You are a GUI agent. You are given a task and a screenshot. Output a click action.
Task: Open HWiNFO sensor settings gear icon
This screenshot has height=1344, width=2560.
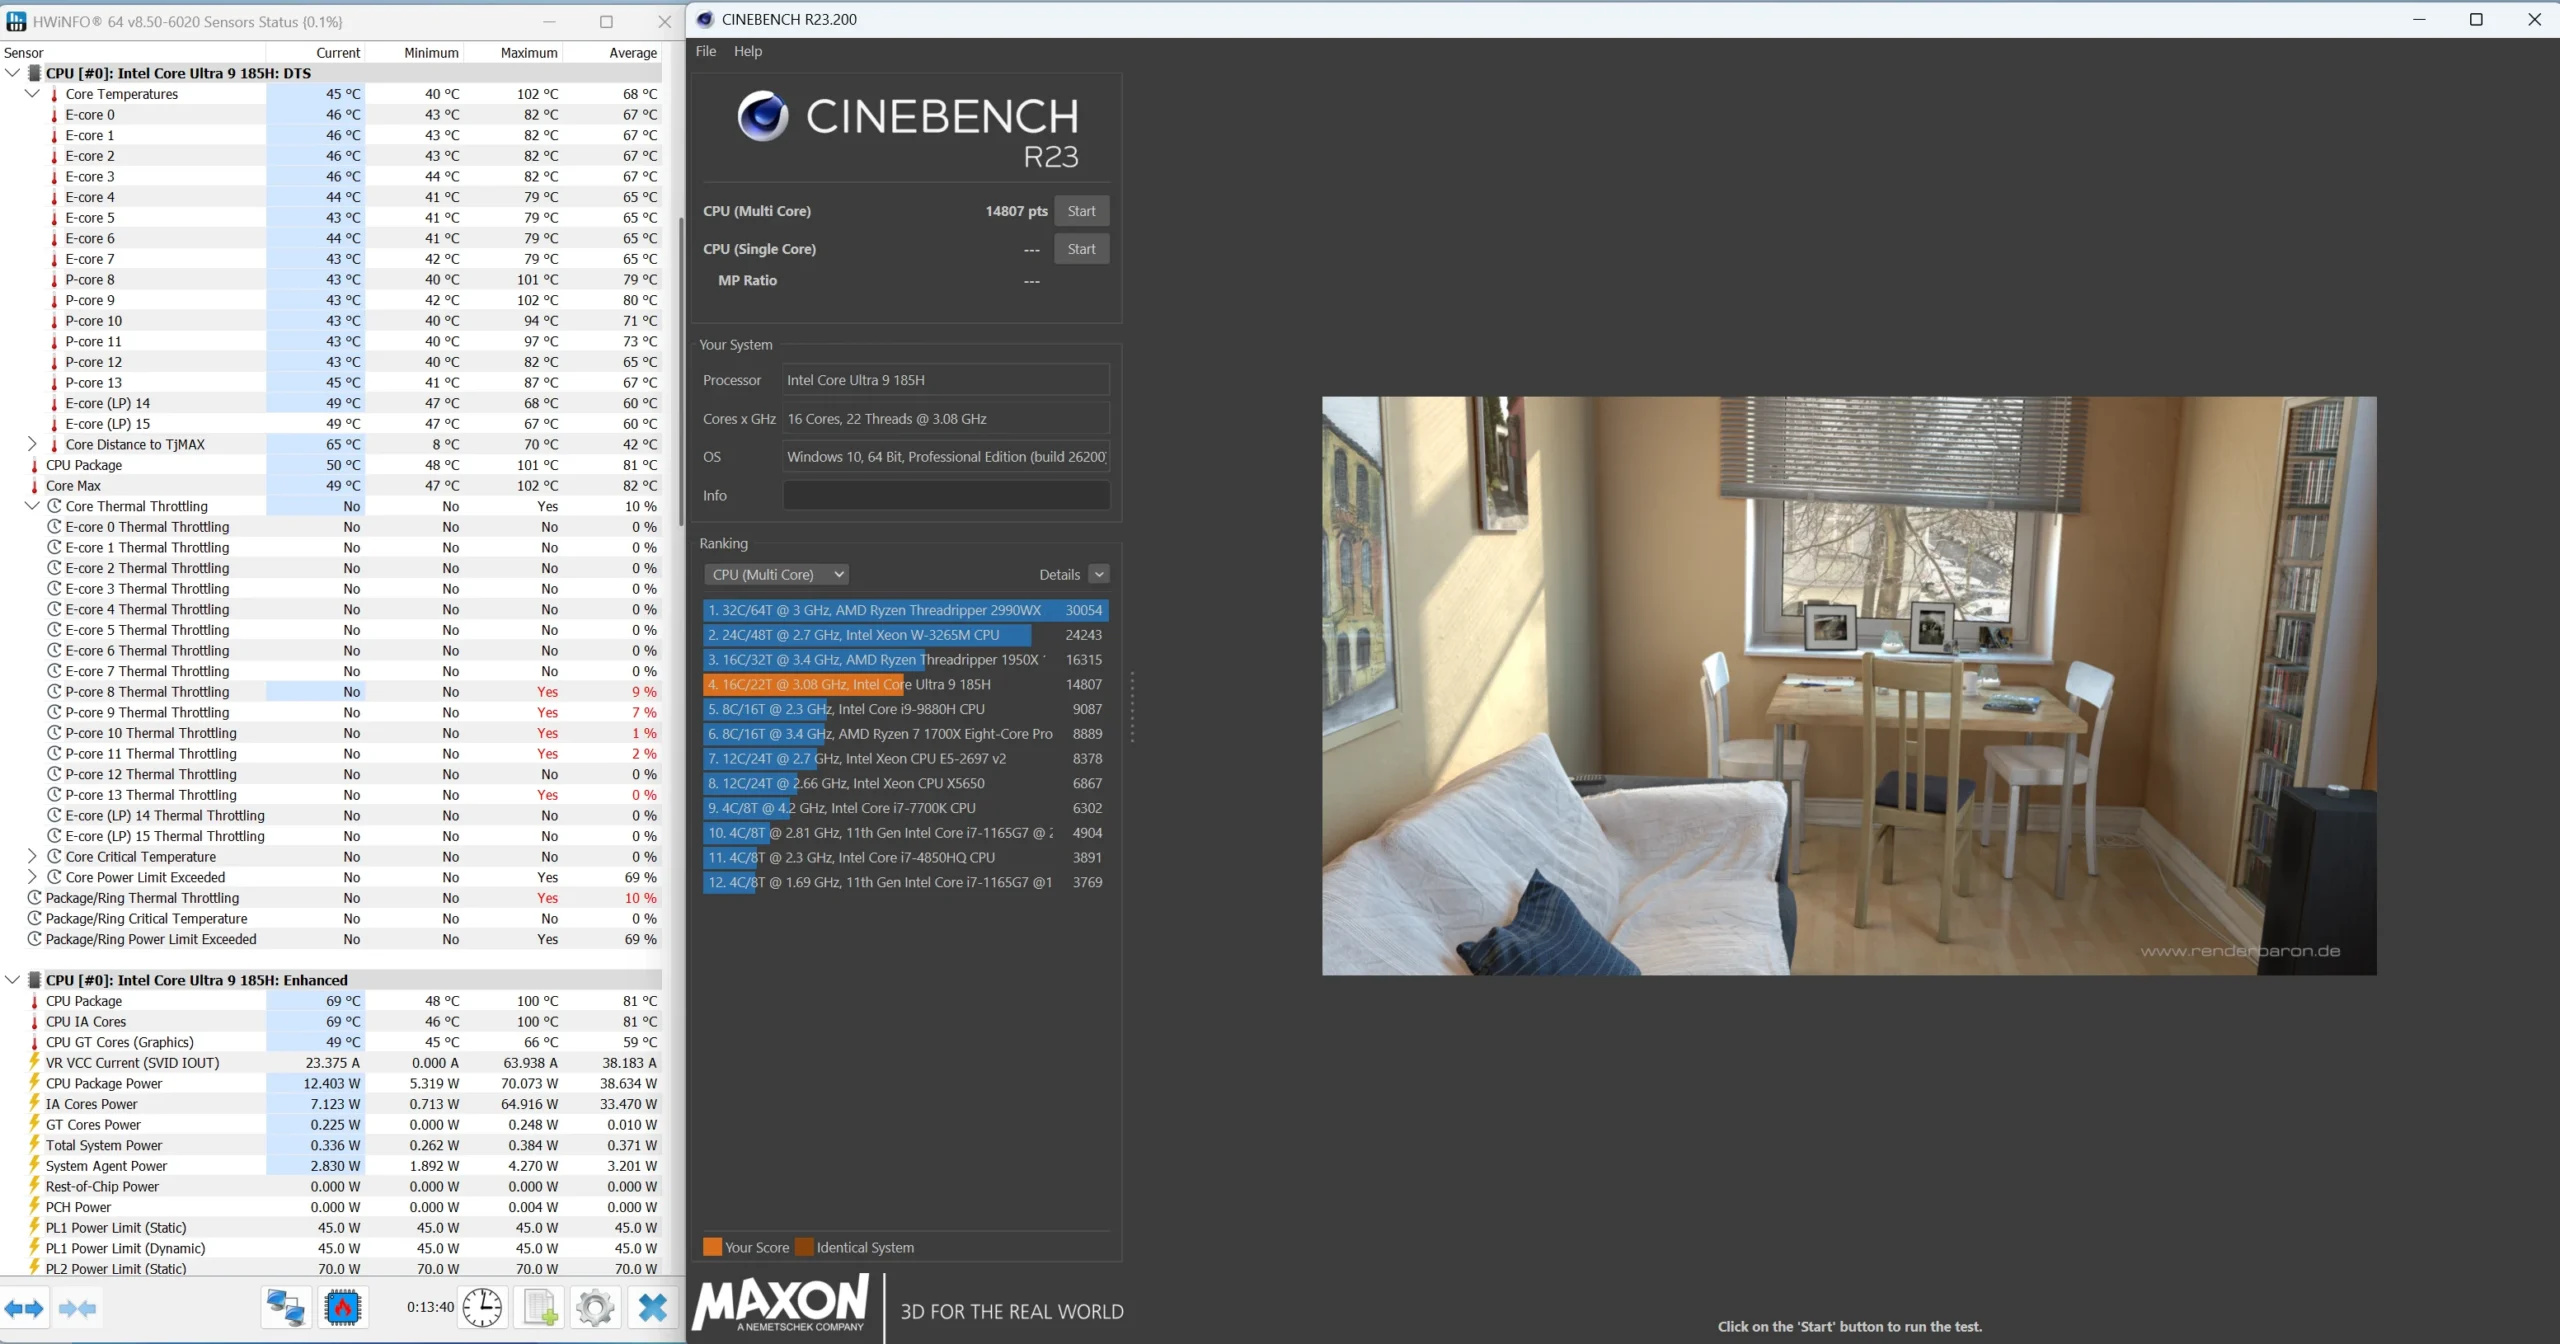point(595,1308)
